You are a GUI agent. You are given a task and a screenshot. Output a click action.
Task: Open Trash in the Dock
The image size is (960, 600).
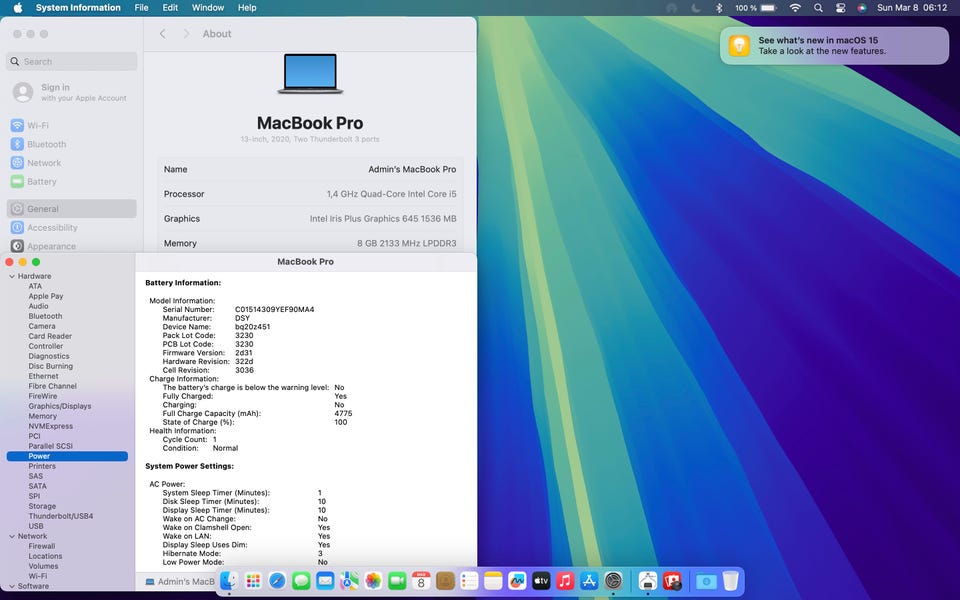coord(731,581)
